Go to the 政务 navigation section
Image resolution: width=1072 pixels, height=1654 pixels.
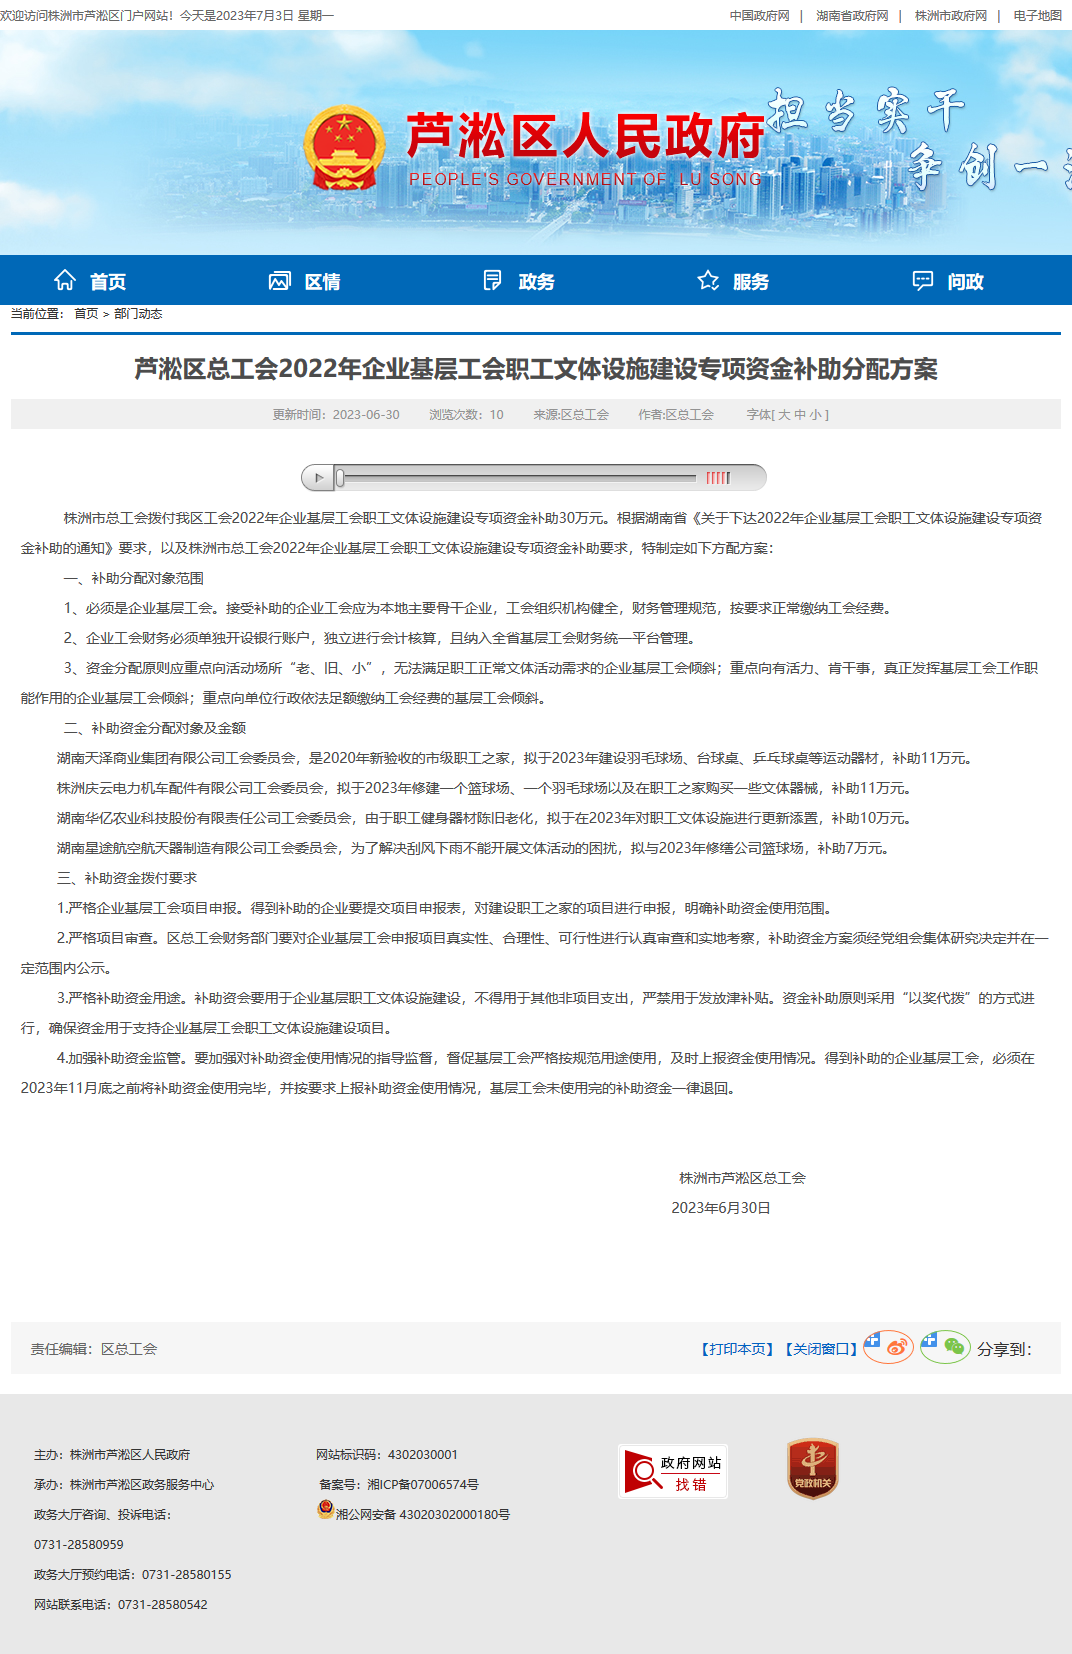pyautogui.click(x=519, y=281)
